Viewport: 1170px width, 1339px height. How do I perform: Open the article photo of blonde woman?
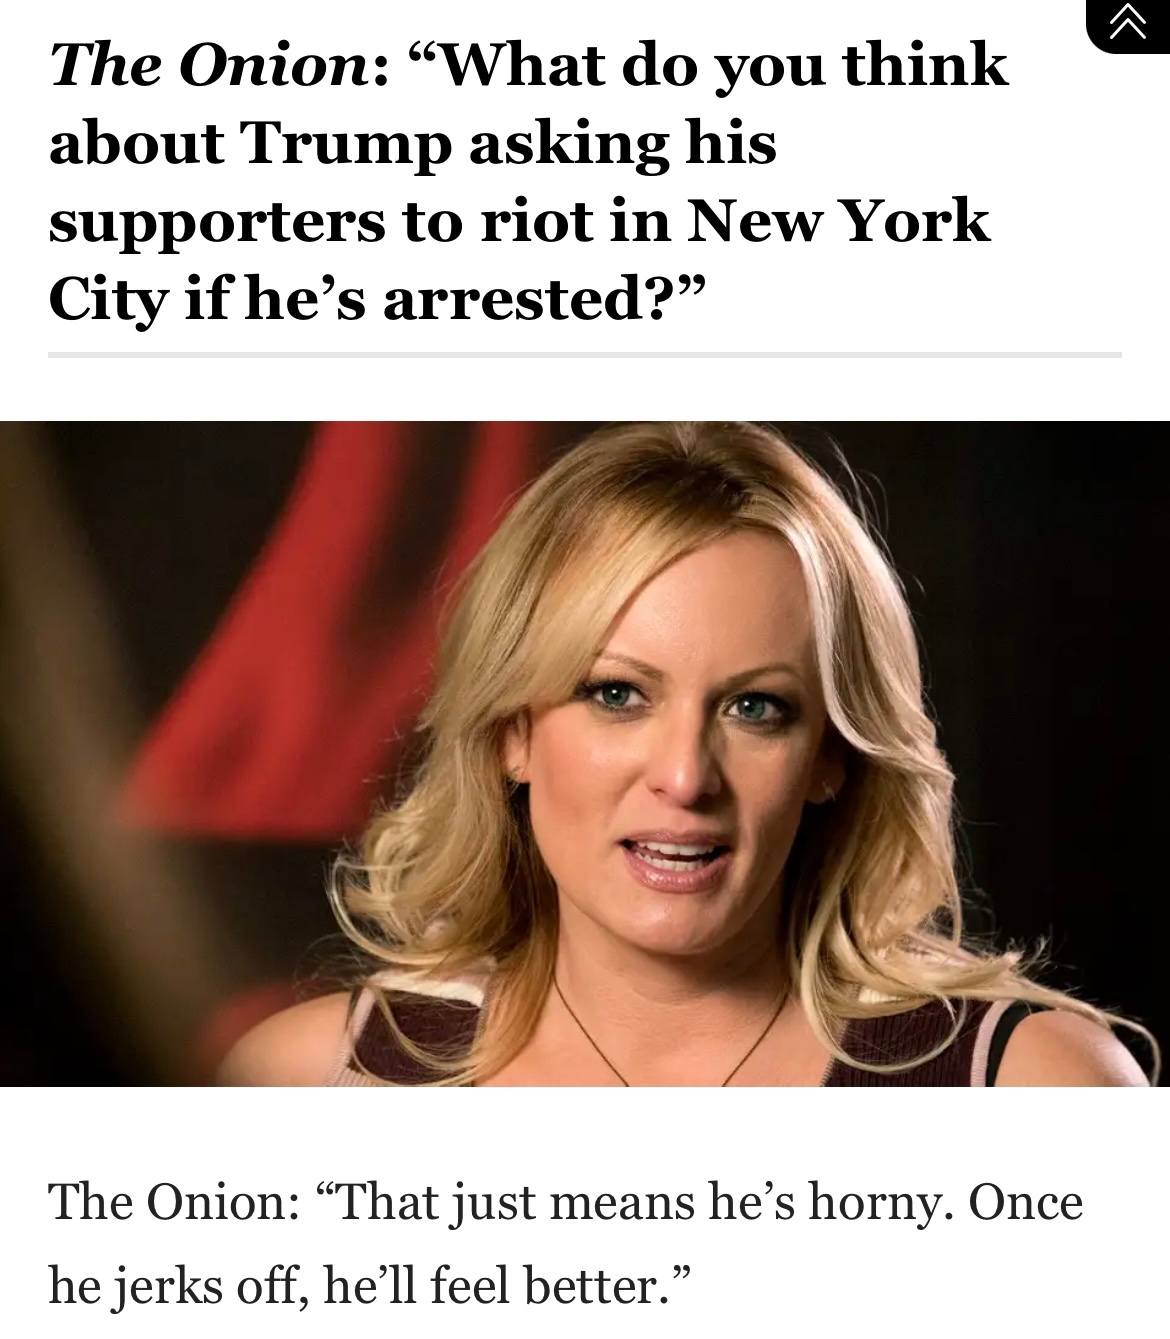pyautogui.click(x=585, y=753)
